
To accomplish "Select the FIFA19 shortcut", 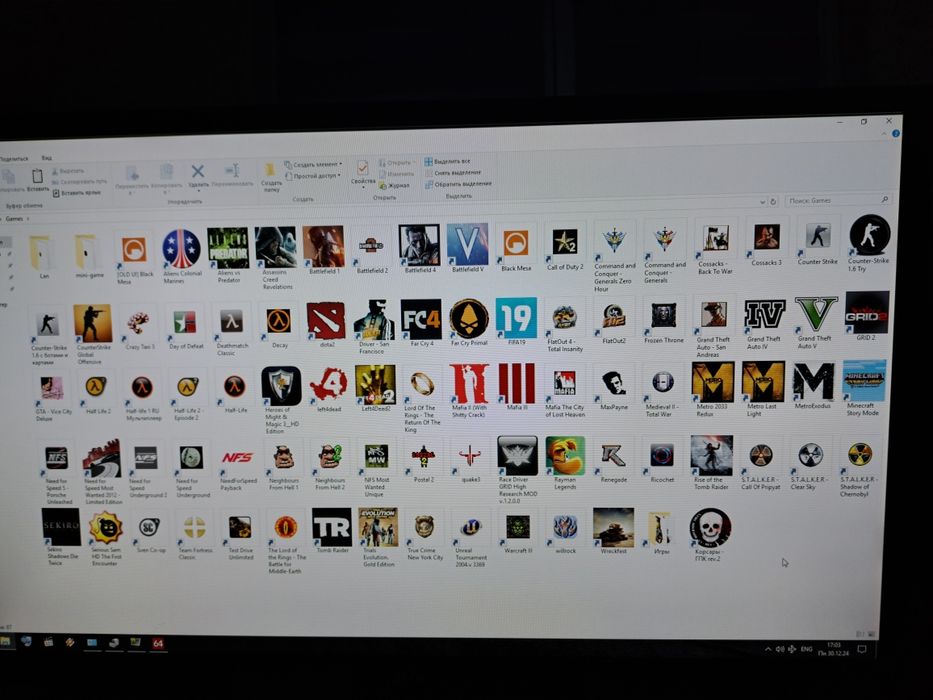I will click(x=516, y=318).
